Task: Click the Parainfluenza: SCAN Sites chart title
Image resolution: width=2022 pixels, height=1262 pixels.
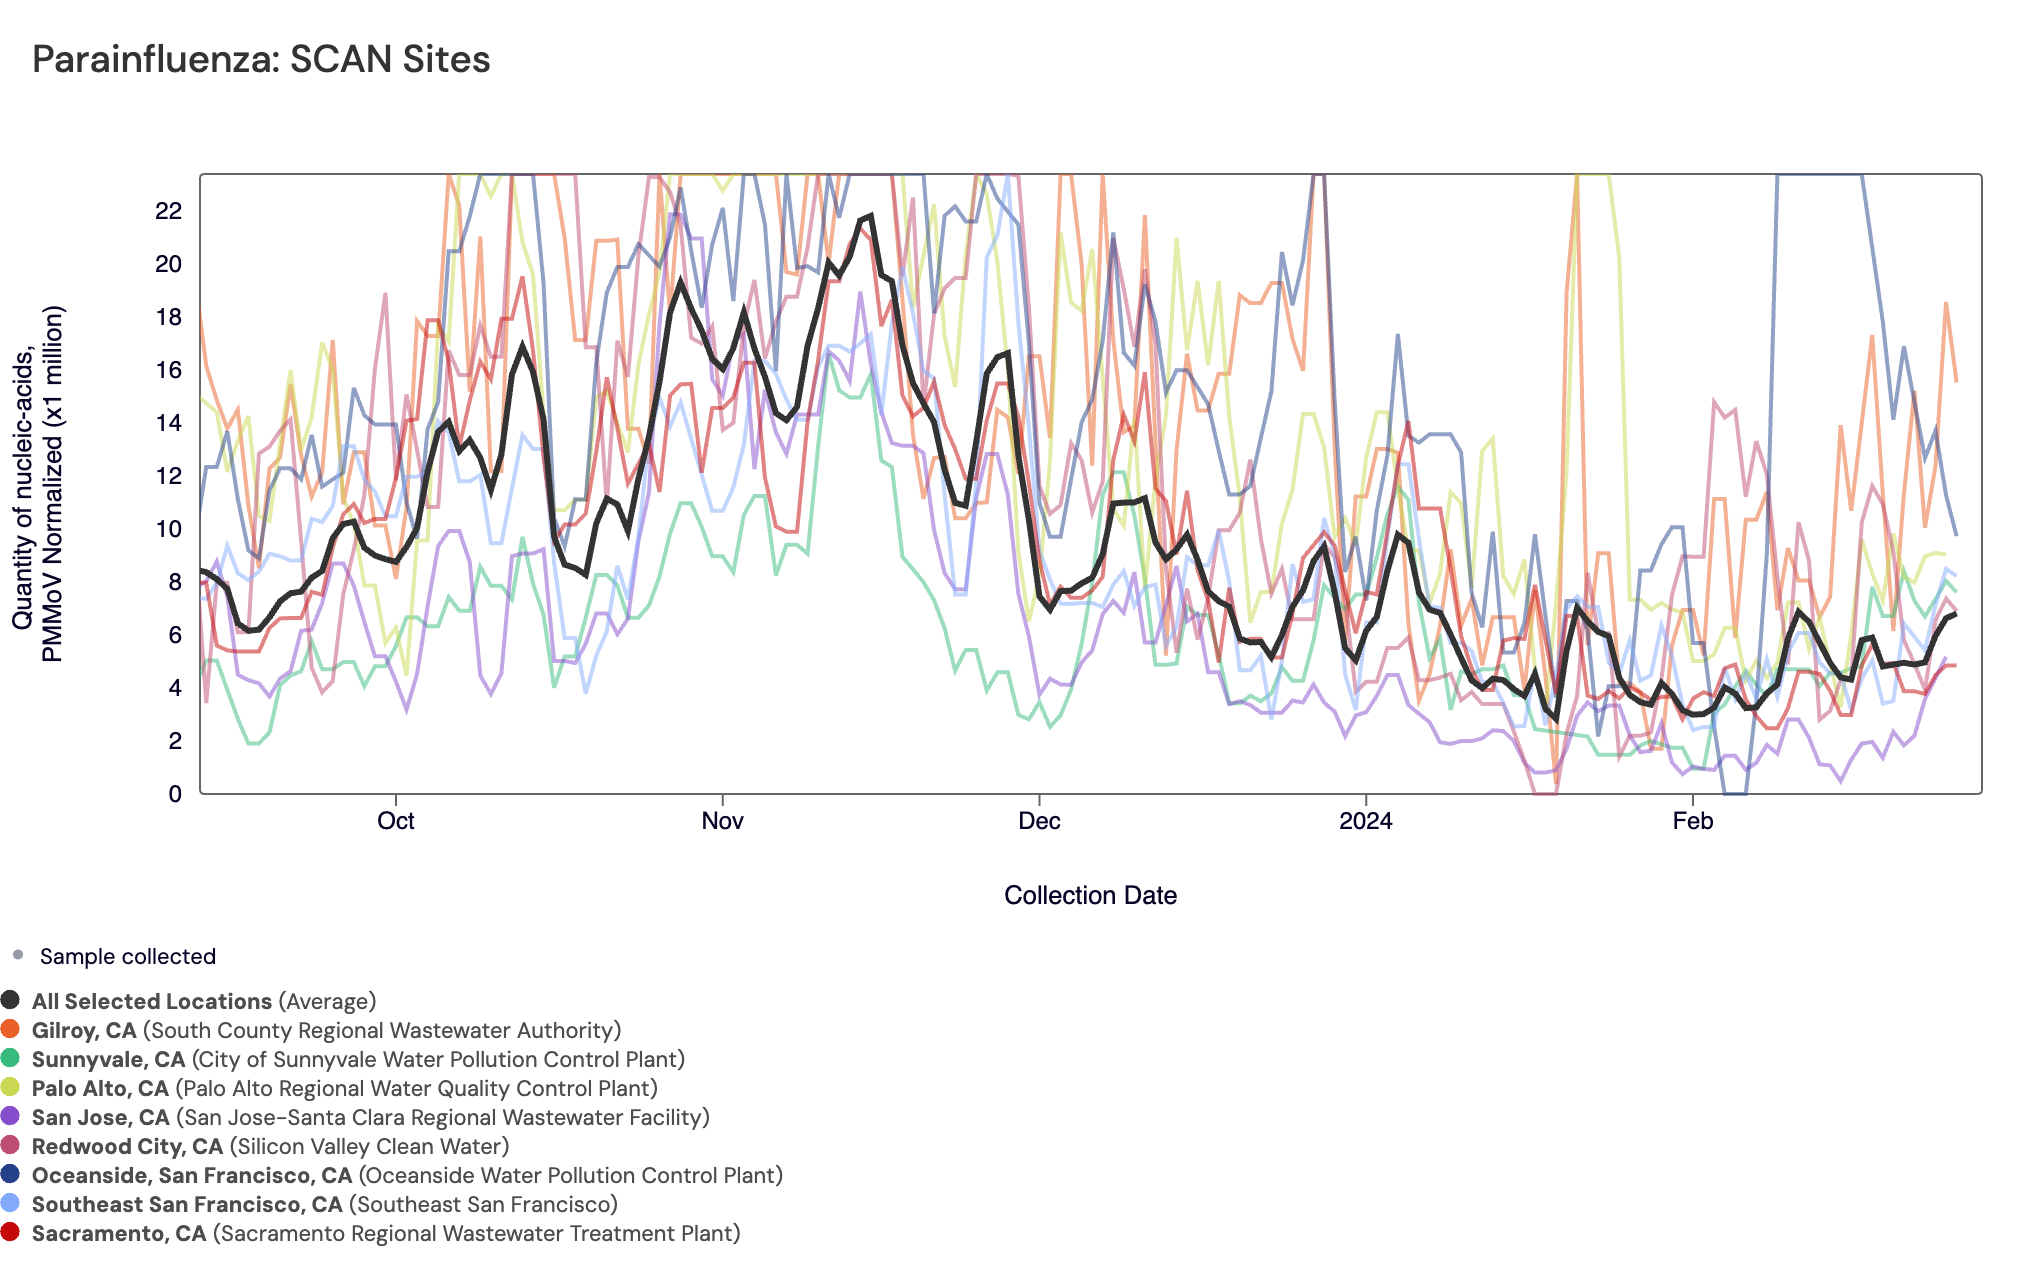Action: click(261, 60)
